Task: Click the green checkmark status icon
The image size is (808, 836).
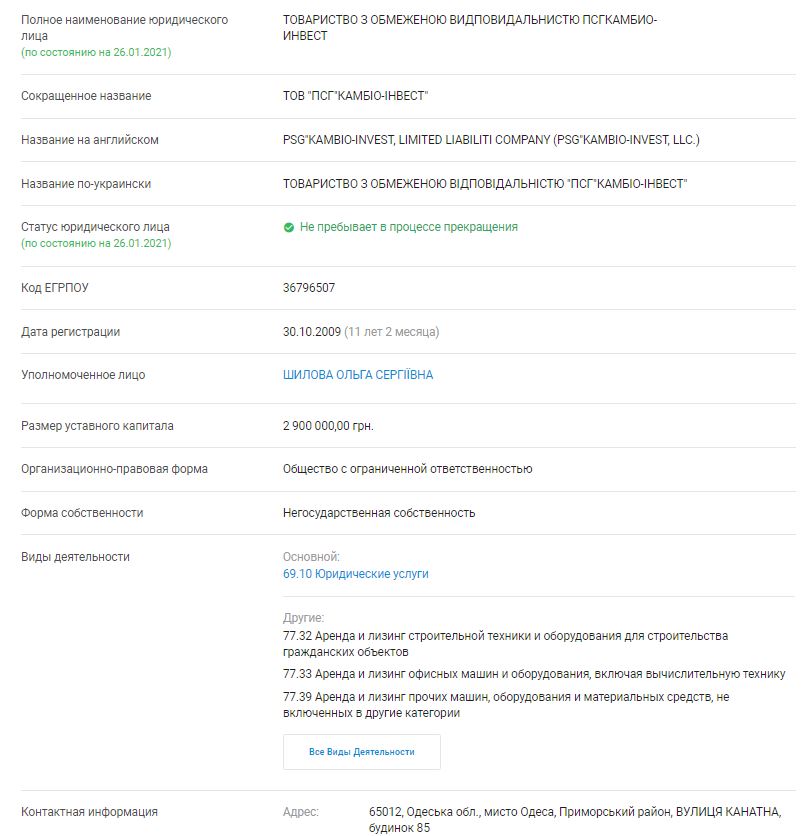Action: (x=289, y=228)
